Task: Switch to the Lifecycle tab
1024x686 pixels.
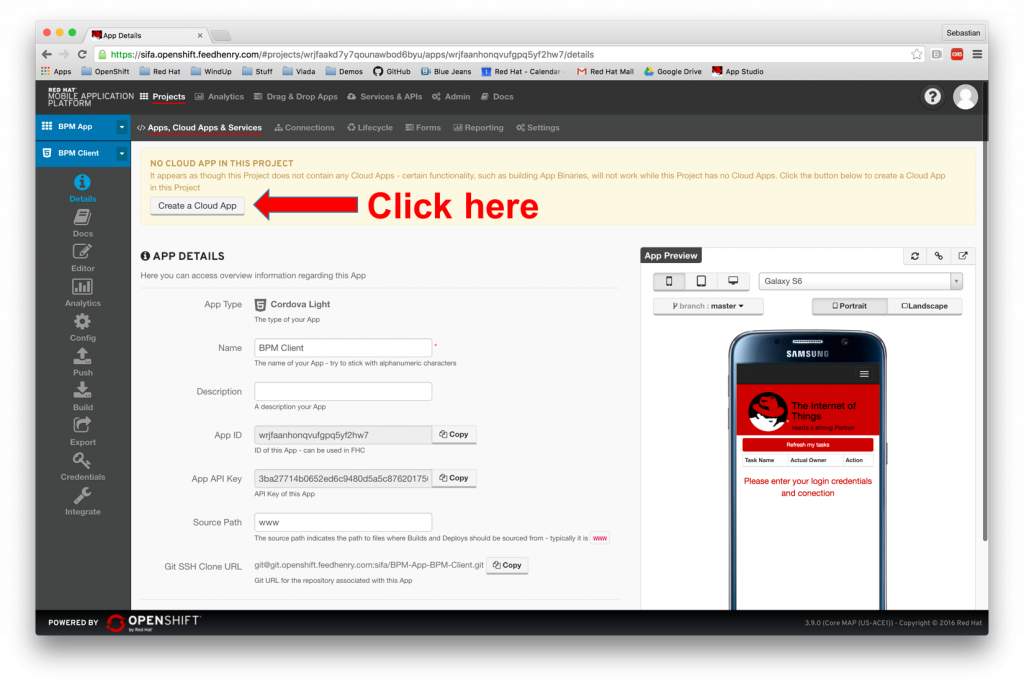Action: (370, 127)
